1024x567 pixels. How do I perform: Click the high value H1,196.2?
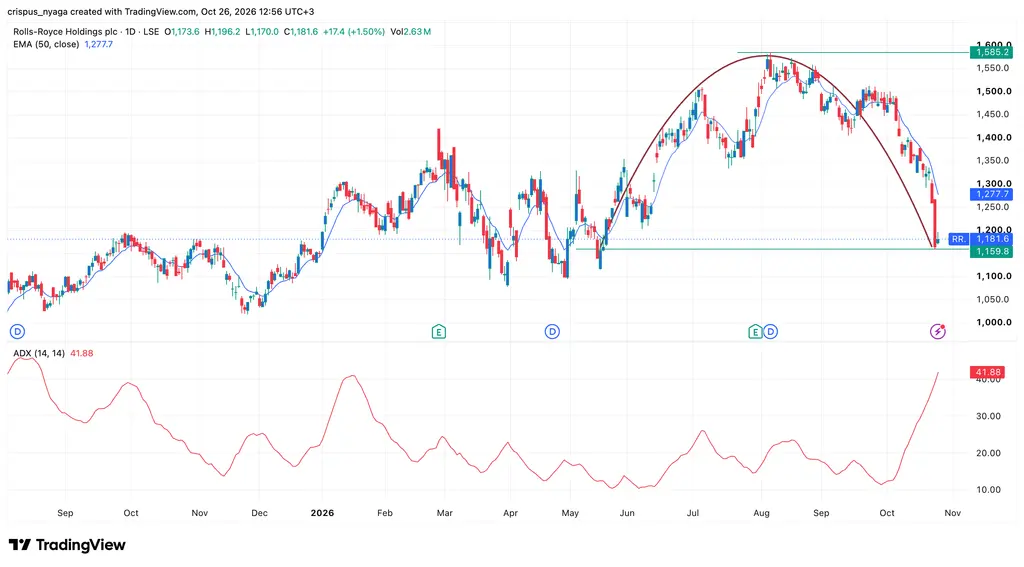223,31
